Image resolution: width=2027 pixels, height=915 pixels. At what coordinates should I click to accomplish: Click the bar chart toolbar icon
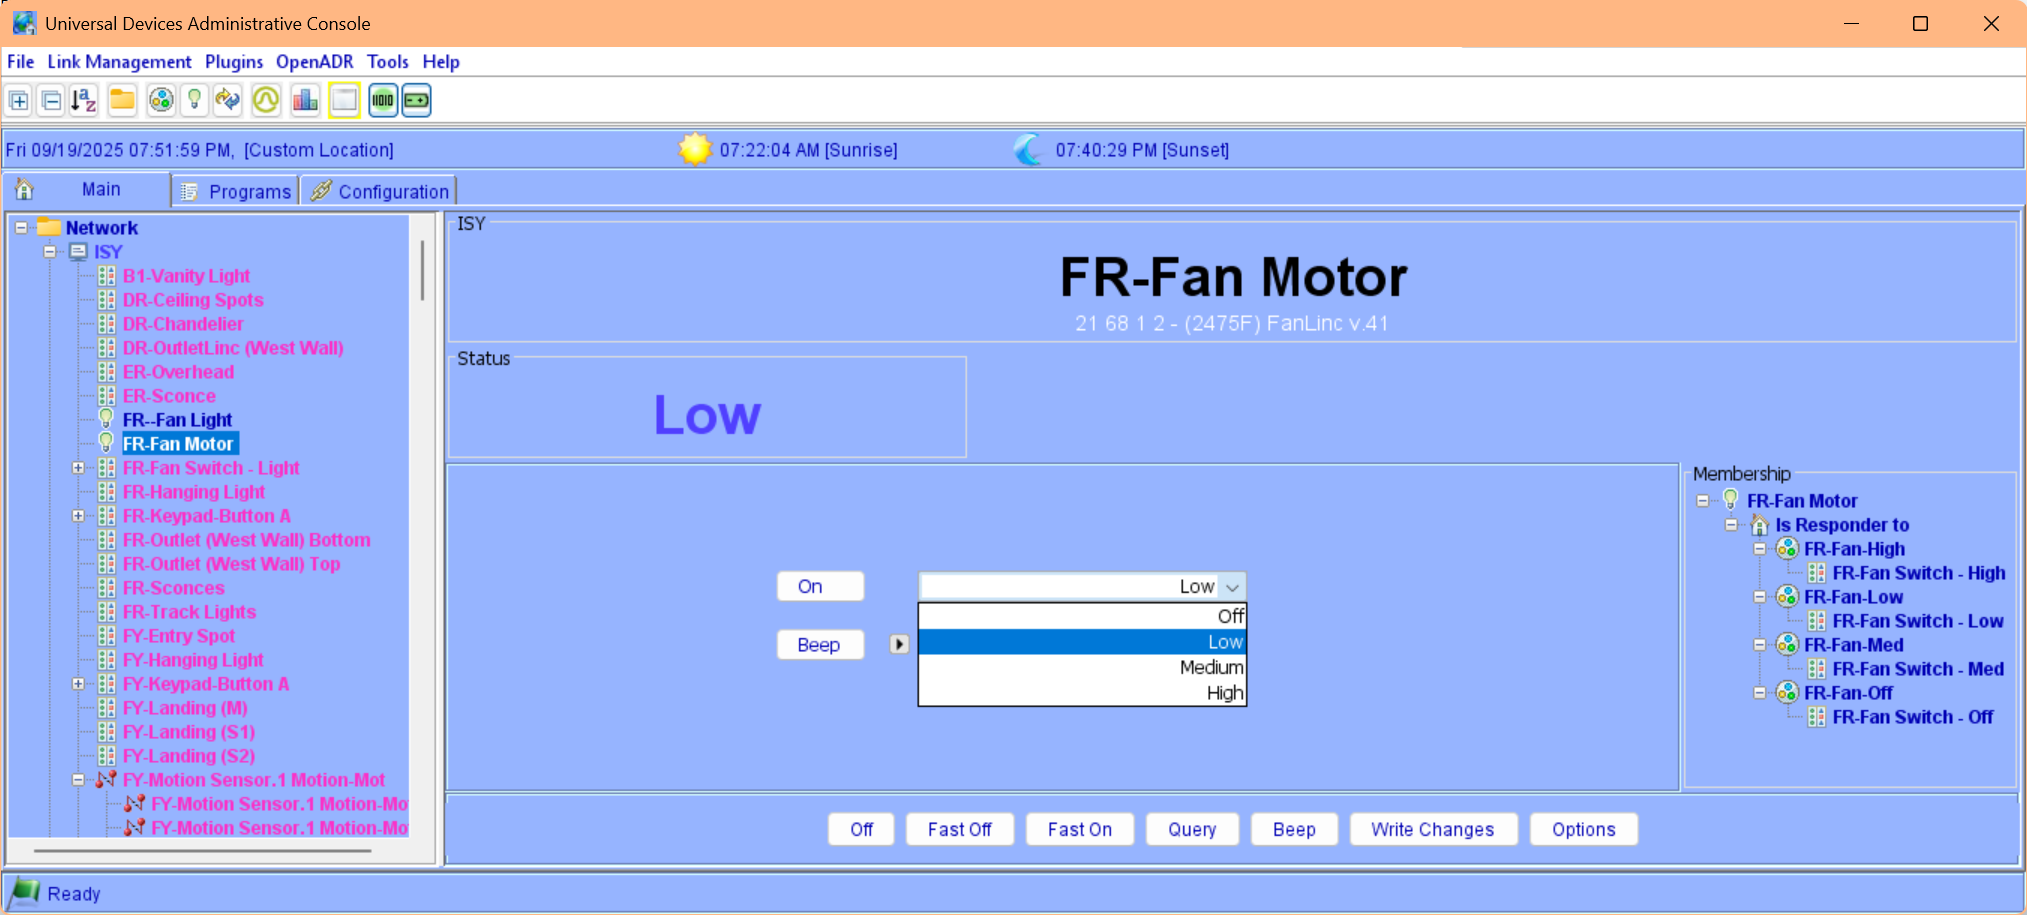(305, 100)
